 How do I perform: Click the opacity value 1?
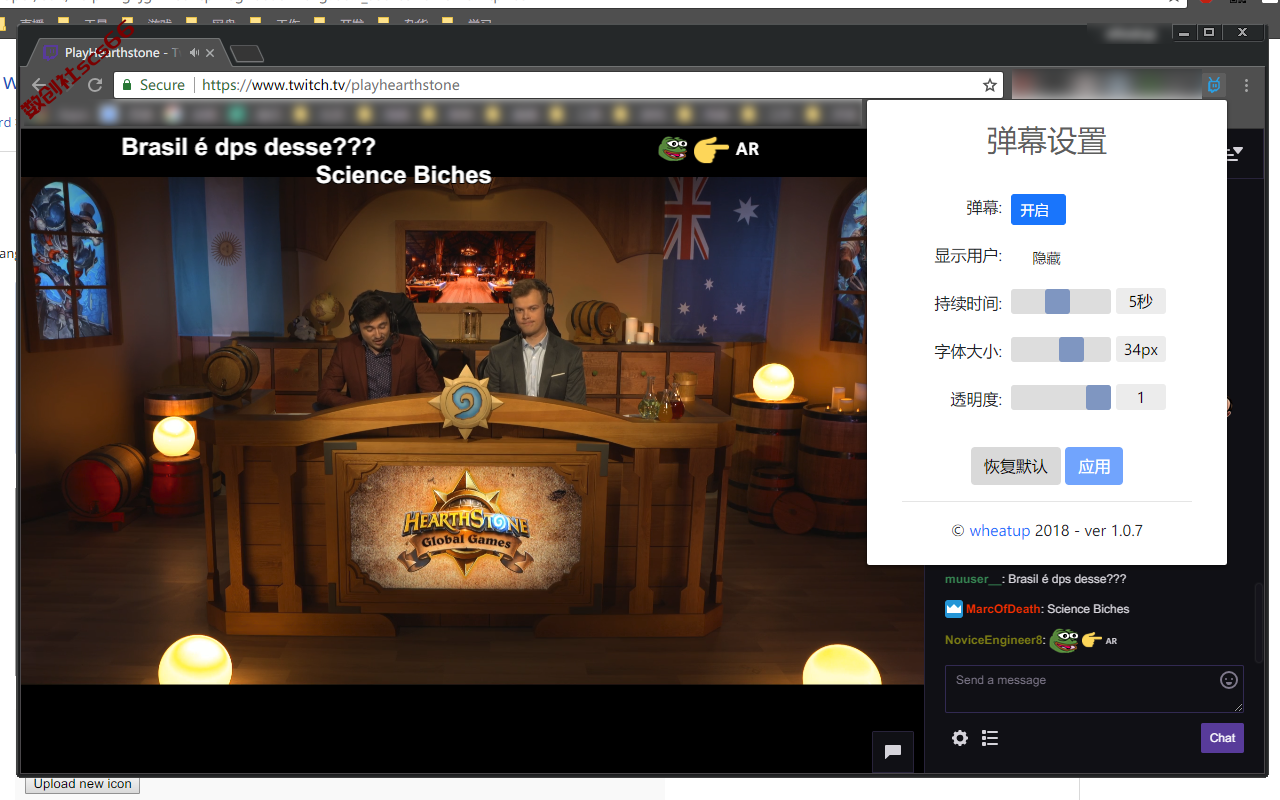click(1141, 398)
